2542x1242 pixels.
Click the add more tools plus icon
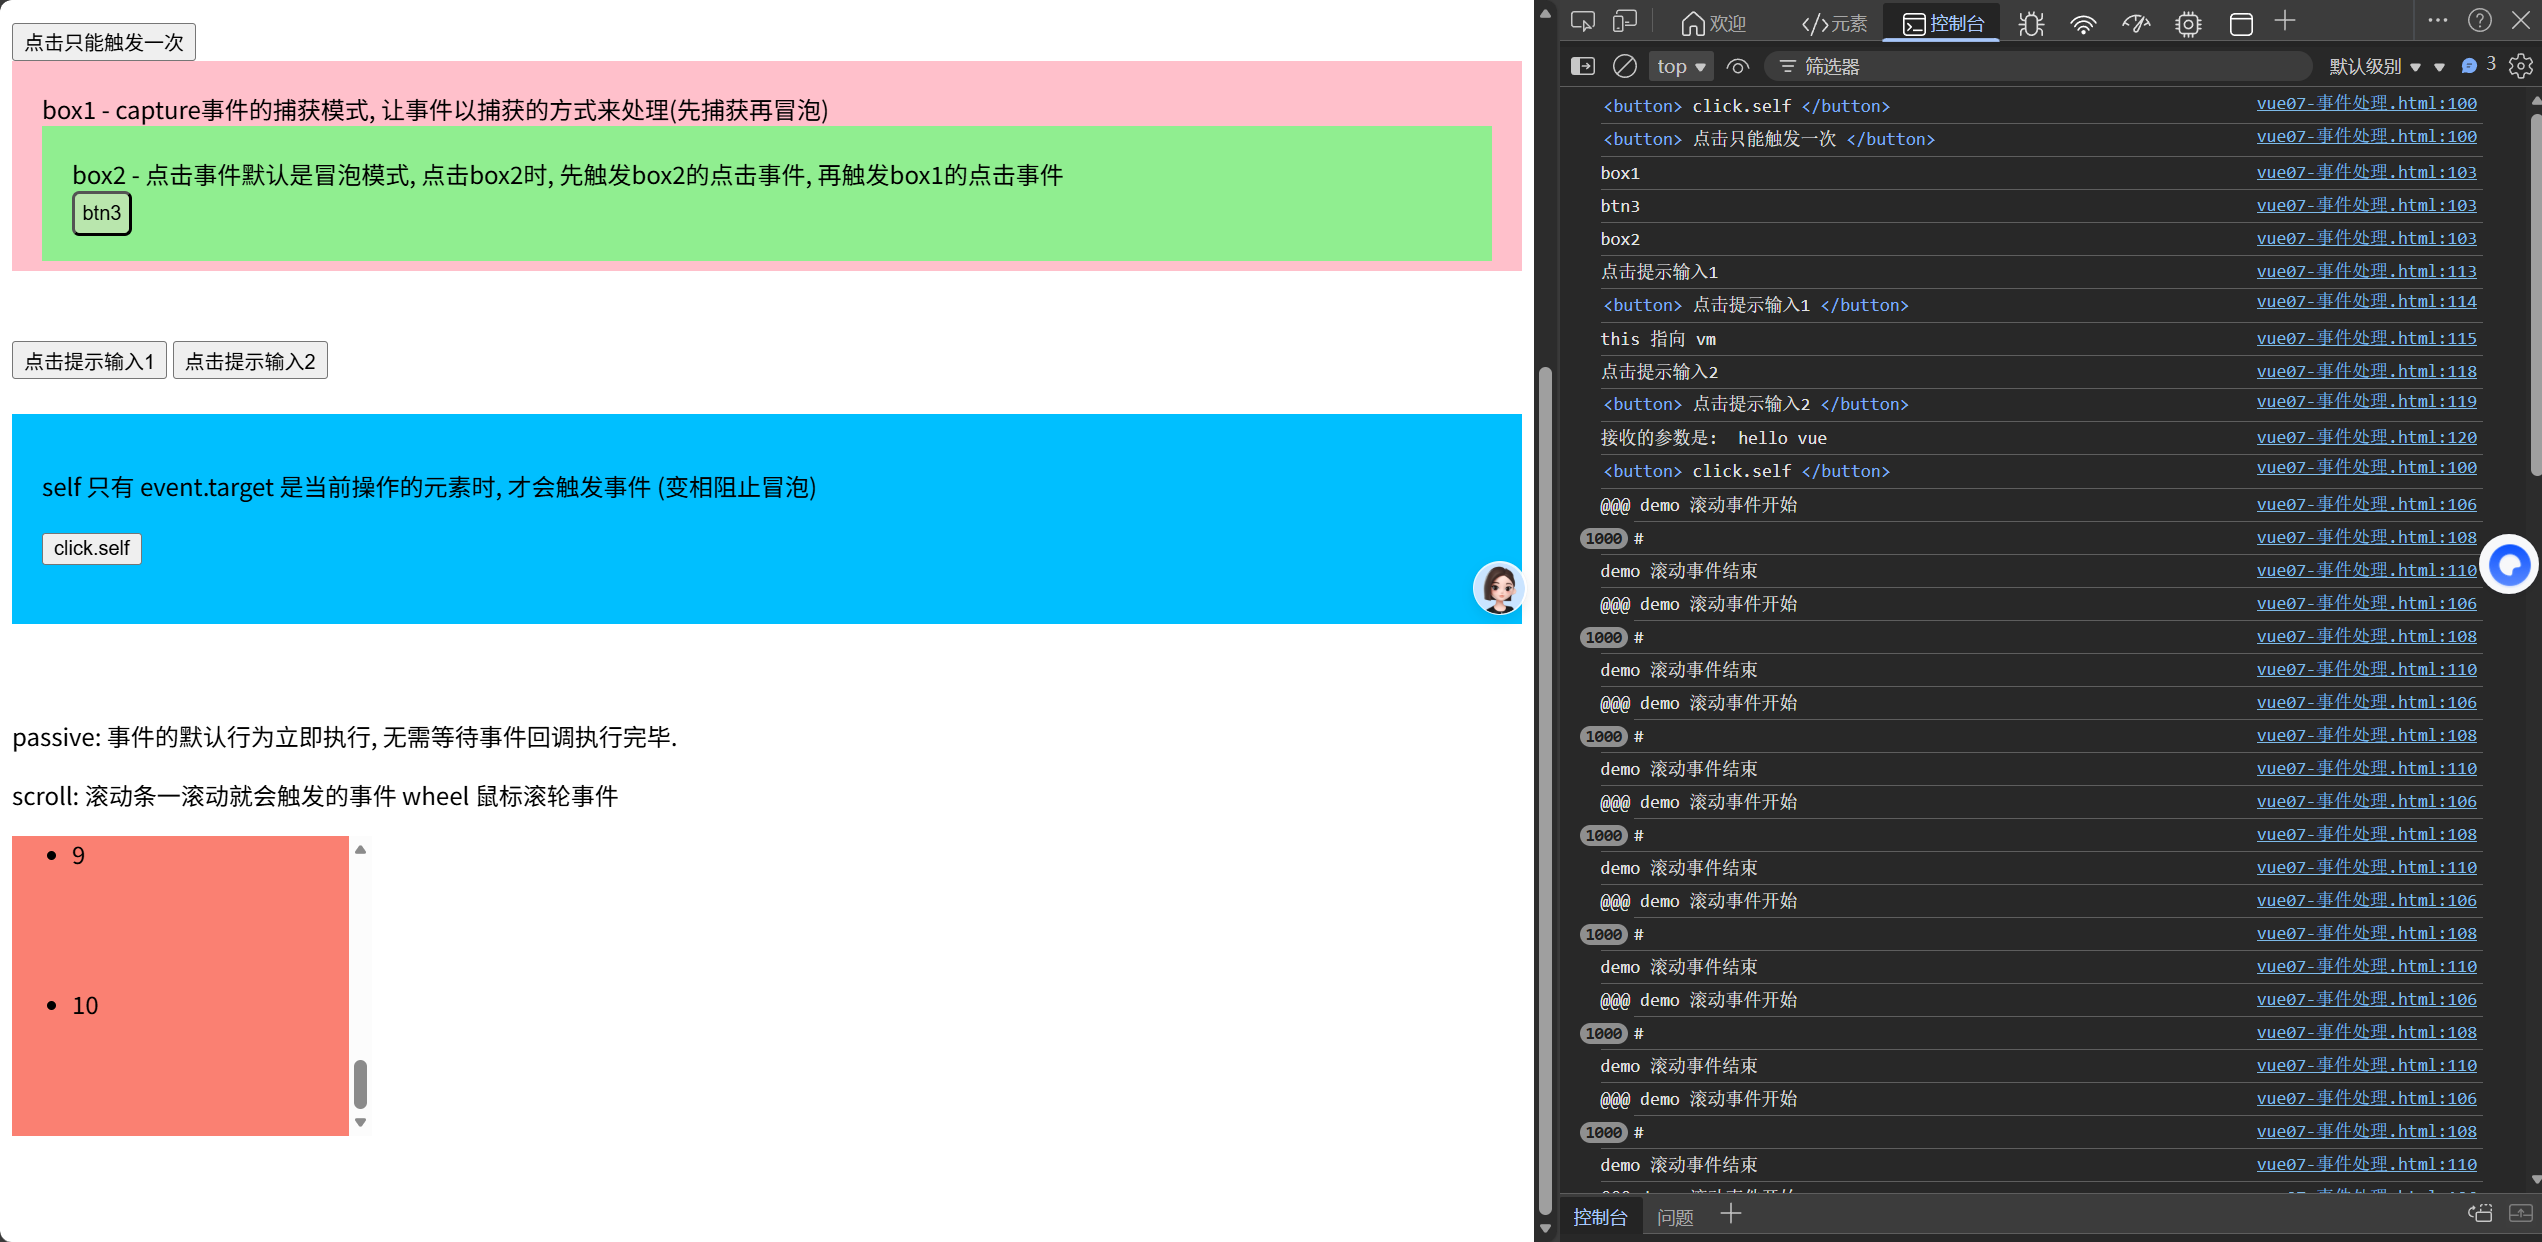pos(2285,21)
